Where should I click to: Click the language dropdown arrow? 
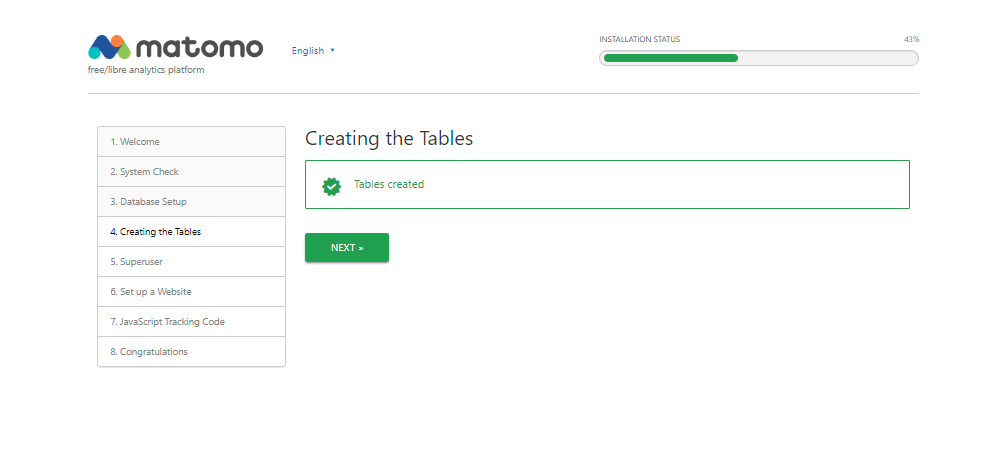point(332,50)
